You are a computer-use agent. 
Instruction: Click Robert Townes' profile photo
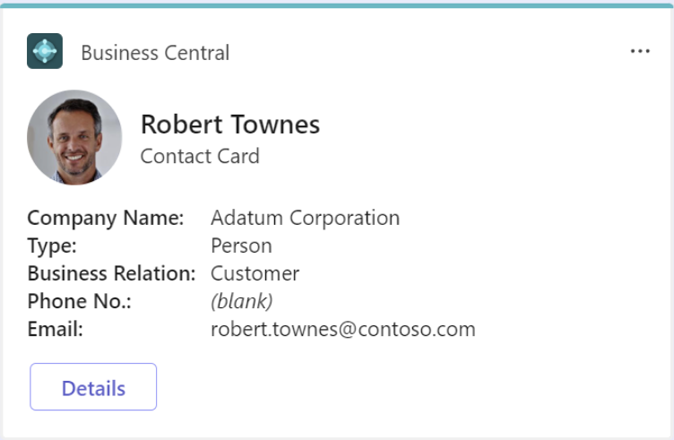pos(74,137)
